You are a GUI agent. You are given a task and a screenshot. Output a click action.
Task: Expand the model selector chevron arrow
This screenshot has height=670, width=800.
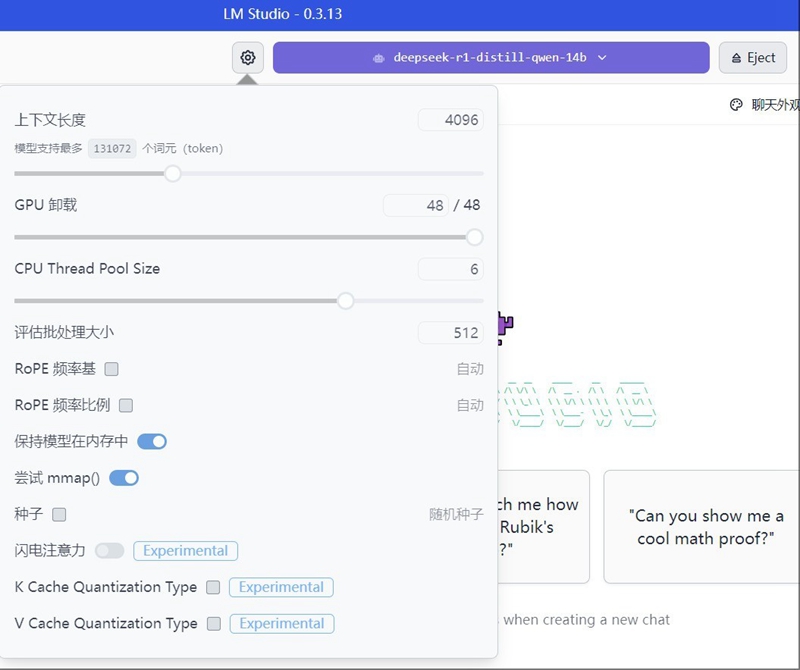[602, 58]
